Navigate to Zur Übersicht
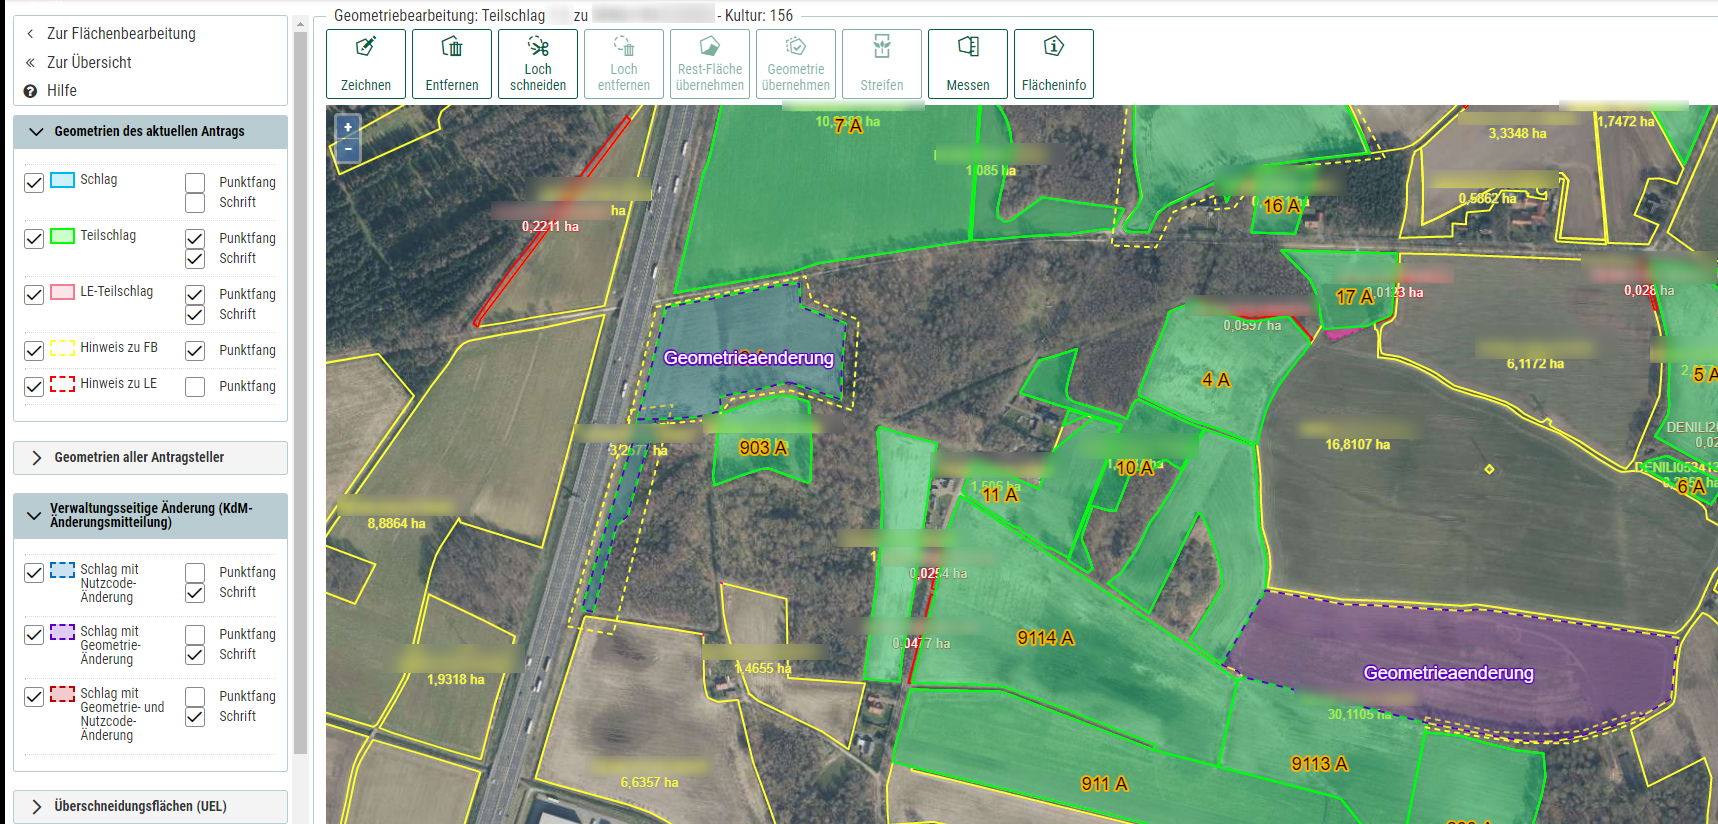 pyautogui.click(x=89, y=62)
